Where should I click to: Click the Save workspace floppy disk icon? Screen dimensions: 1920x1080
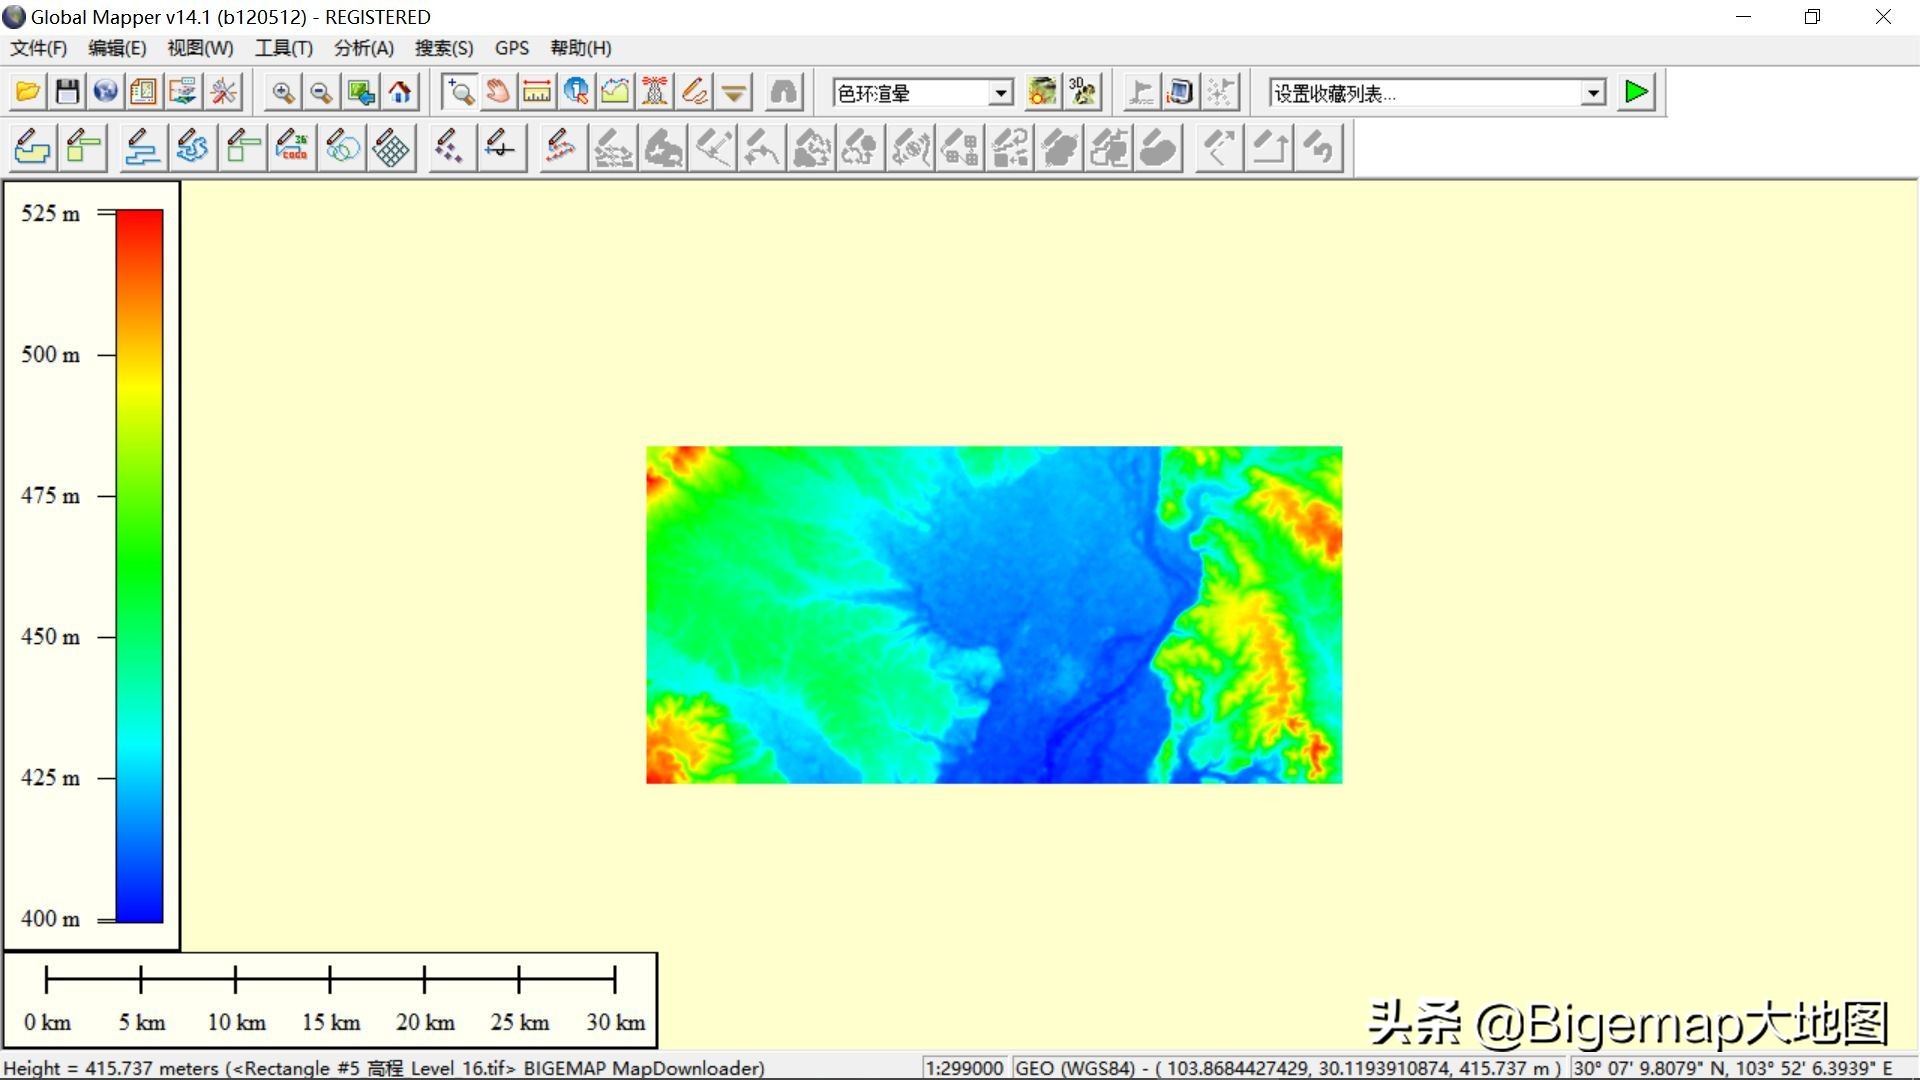click(x=67, y=93)
